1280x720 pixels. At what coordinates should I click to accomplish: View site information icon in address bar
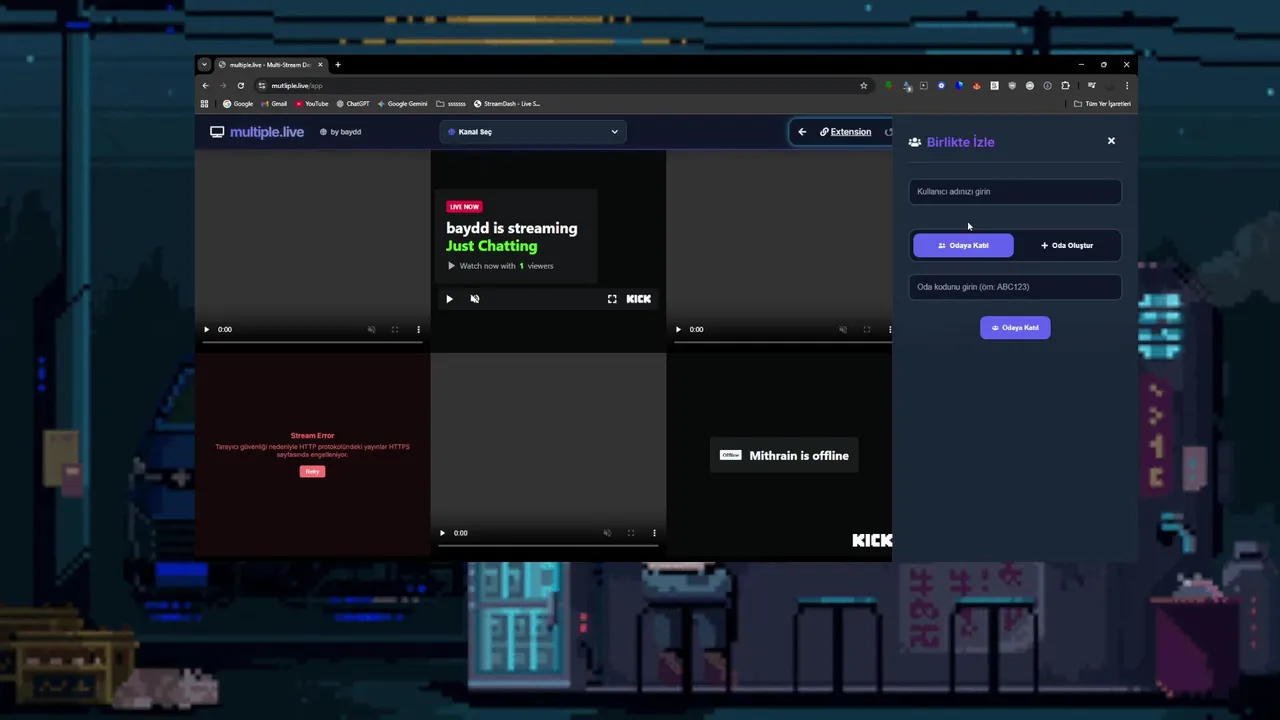[262, 86]
